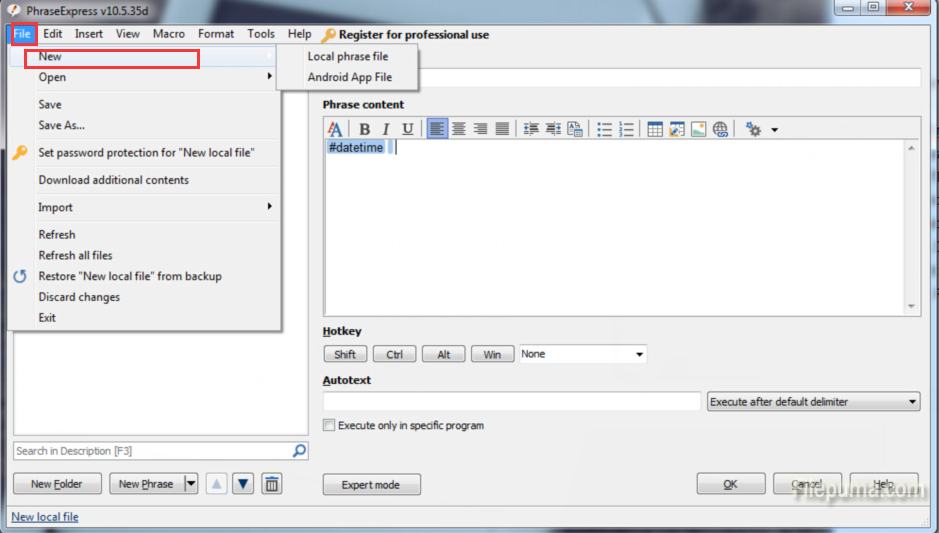The image size is (939, 533).
Task: Click the Underline formatting icon
Action: point(407,129)
